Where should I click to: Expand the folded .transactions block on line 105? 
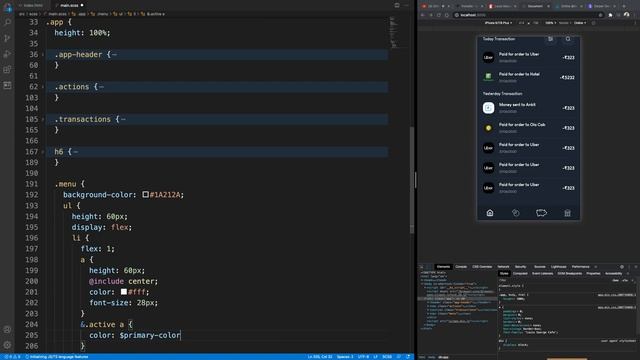(x=43, y=119)
